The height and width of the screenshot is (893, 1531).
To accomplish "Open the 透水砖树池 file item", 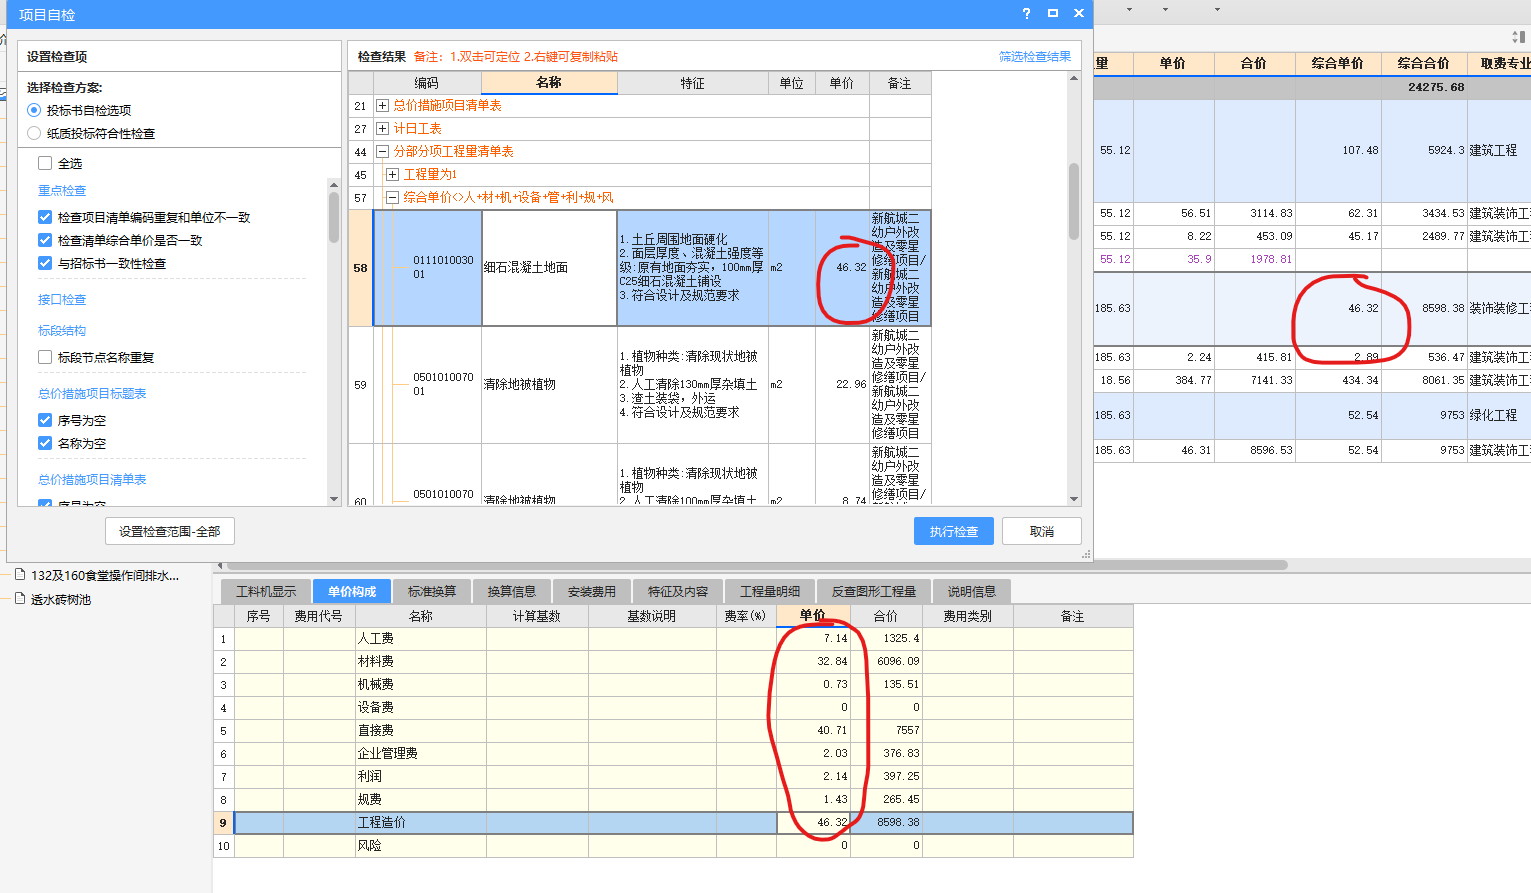I will pos(52,599).
